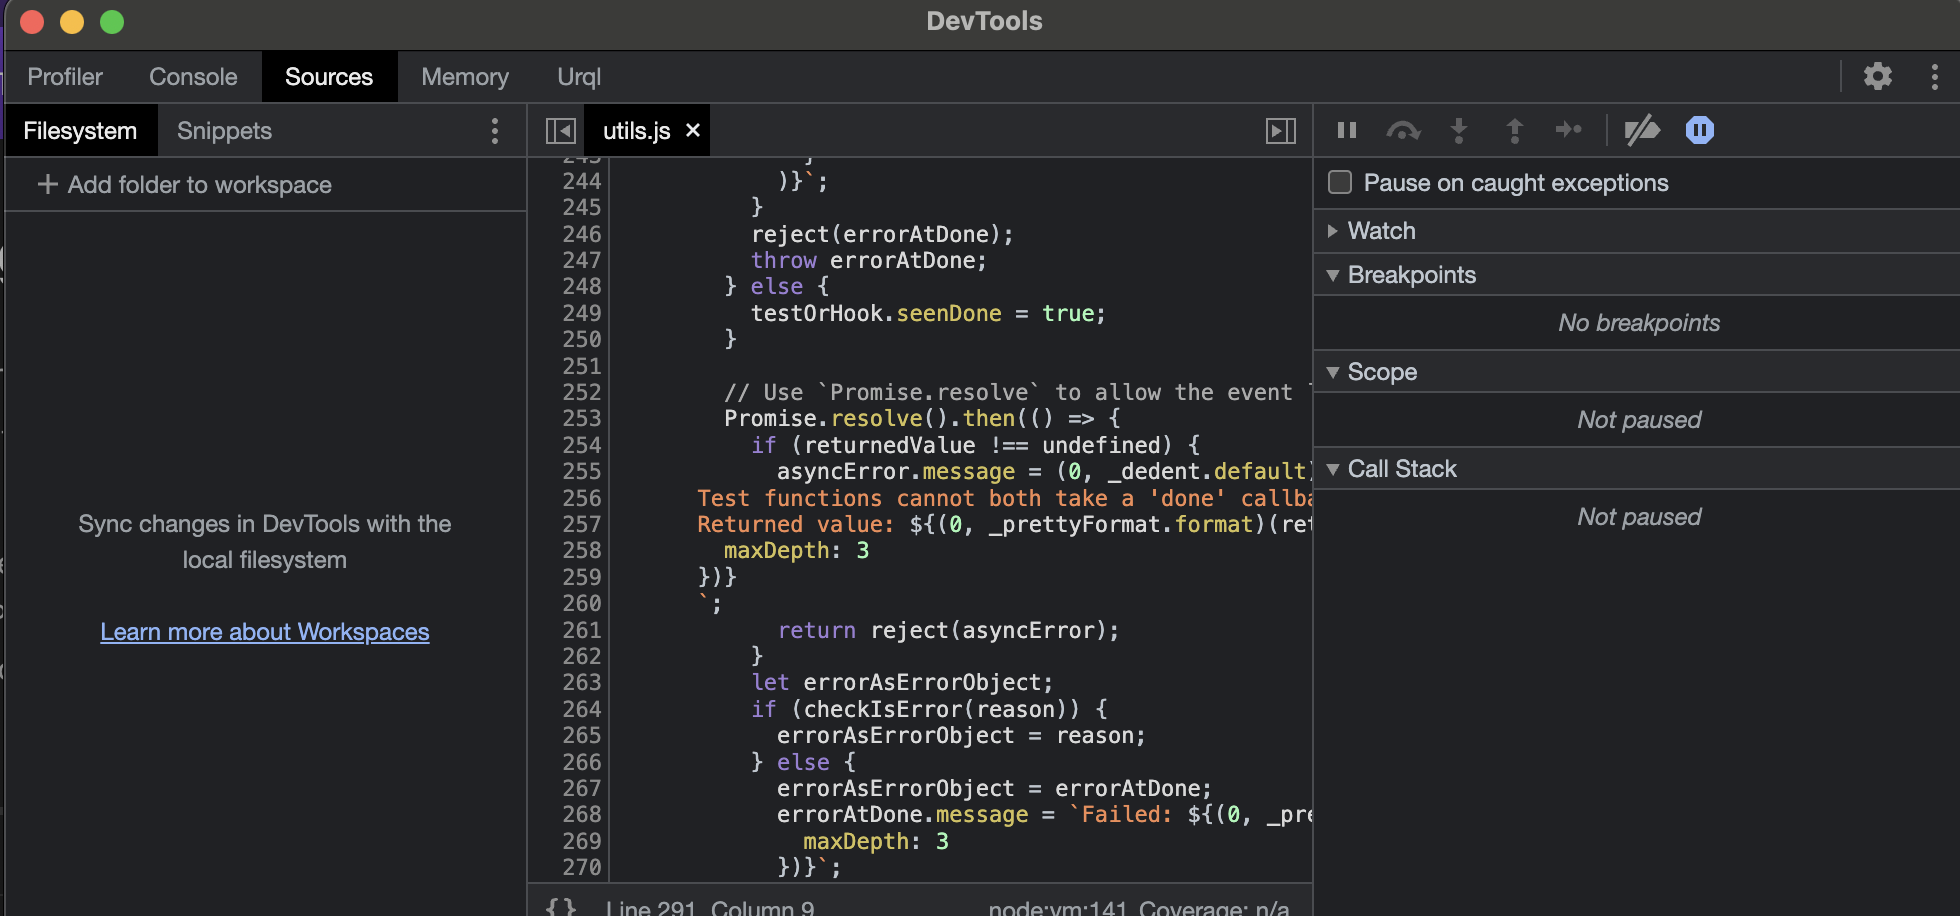This screenshot has height=916, width=1960.
Task: Click line number 253 in the editor gutter
Action: pyautogui.click(x=581, y=418)
